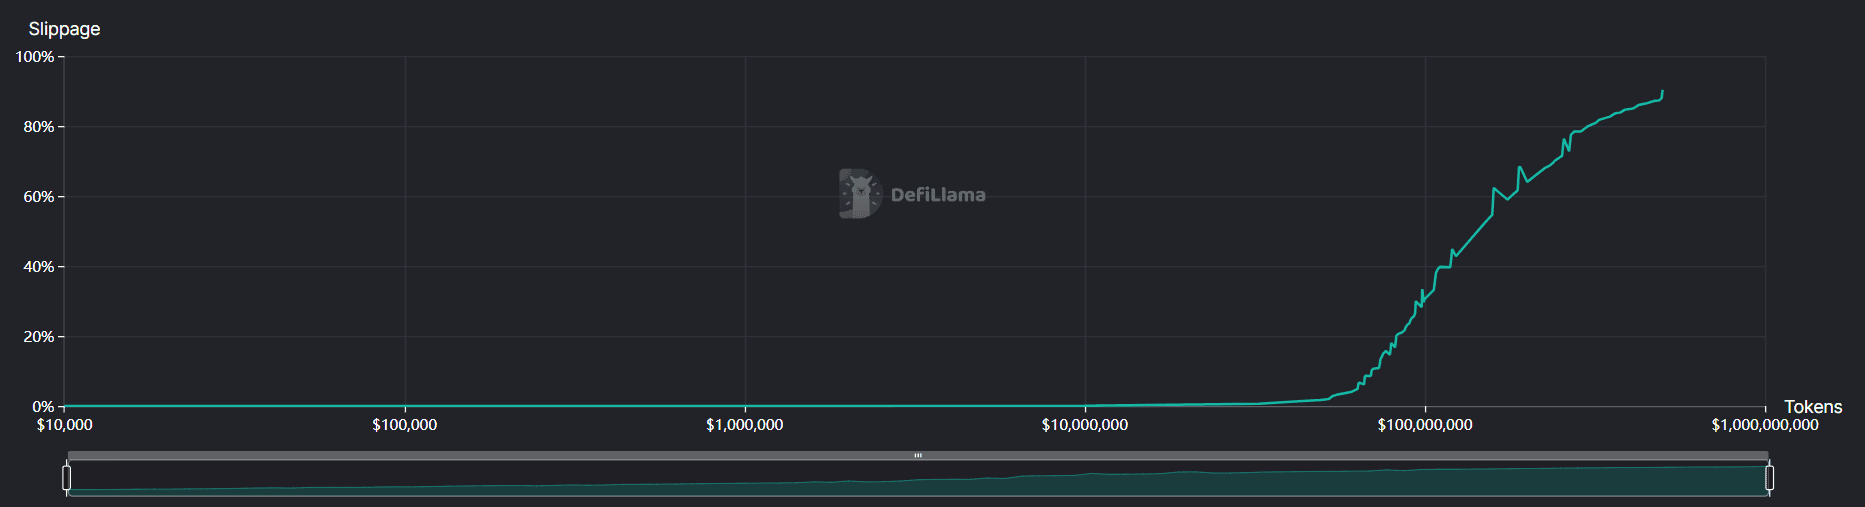
Task: Click the $10,000 x-axis label
Action: tap(65, 425)
